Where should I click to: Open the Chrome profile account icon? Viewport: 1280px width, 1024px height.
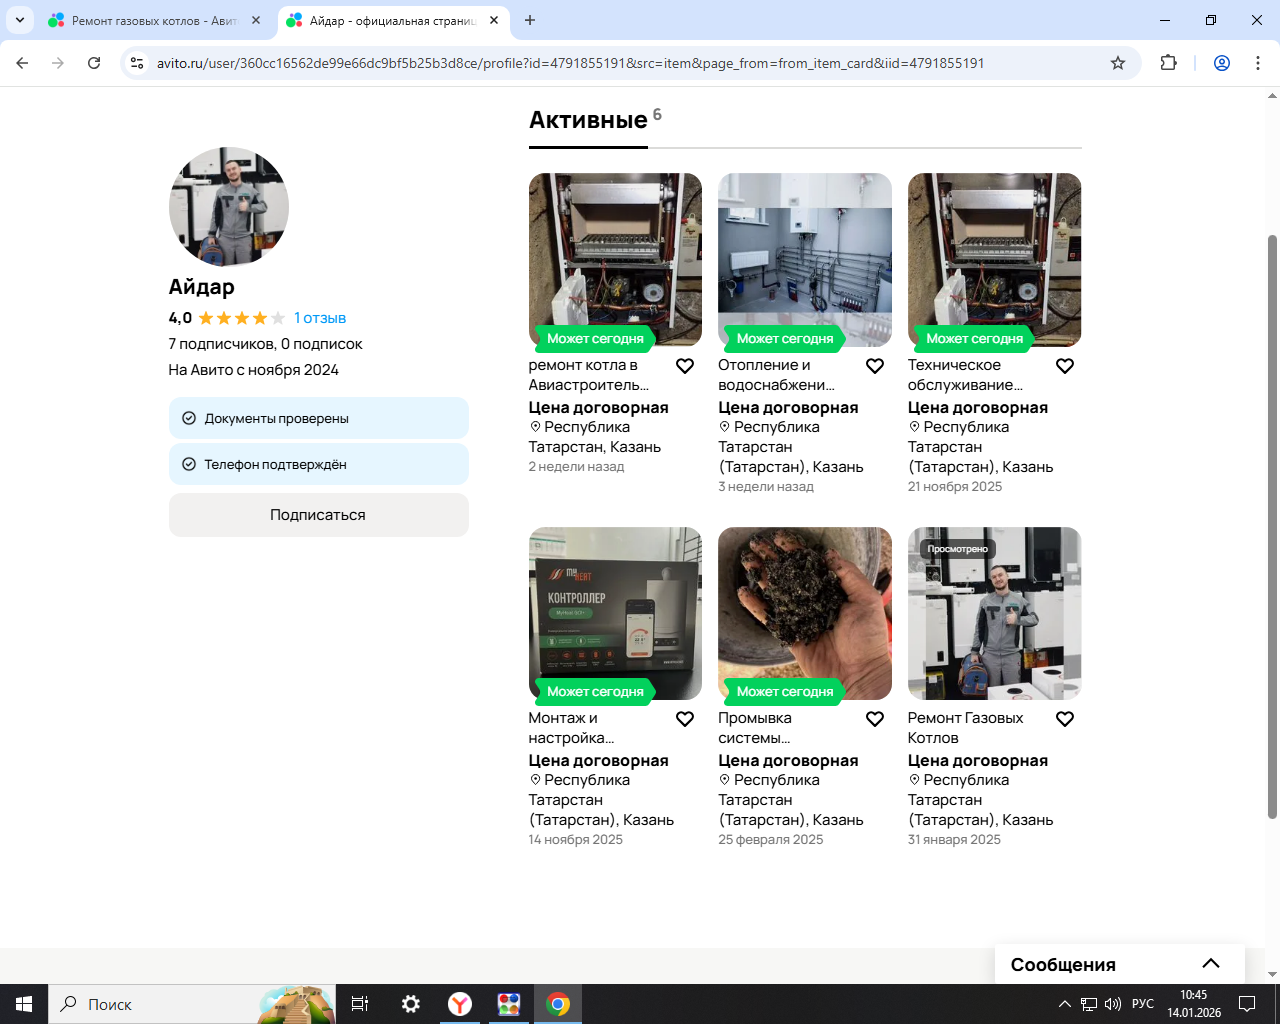pos(1222,63)
